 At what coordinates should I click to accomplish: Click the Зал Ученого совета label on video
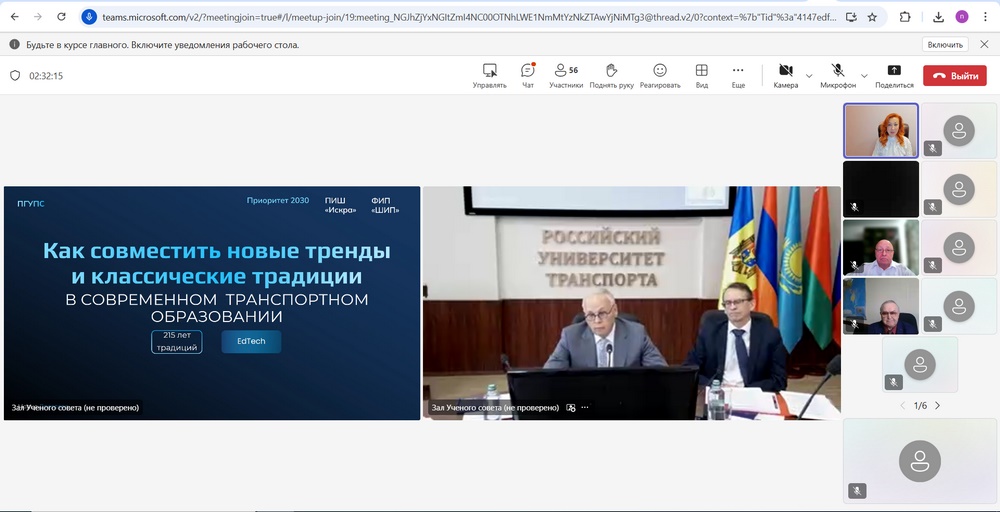pyautogui.click(x=495, y=407)
